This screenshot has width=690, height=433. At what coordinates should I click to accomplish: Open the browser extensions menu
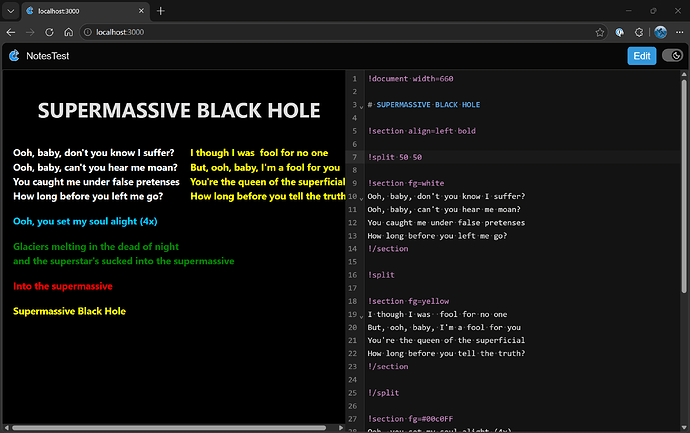coord(639,32)
